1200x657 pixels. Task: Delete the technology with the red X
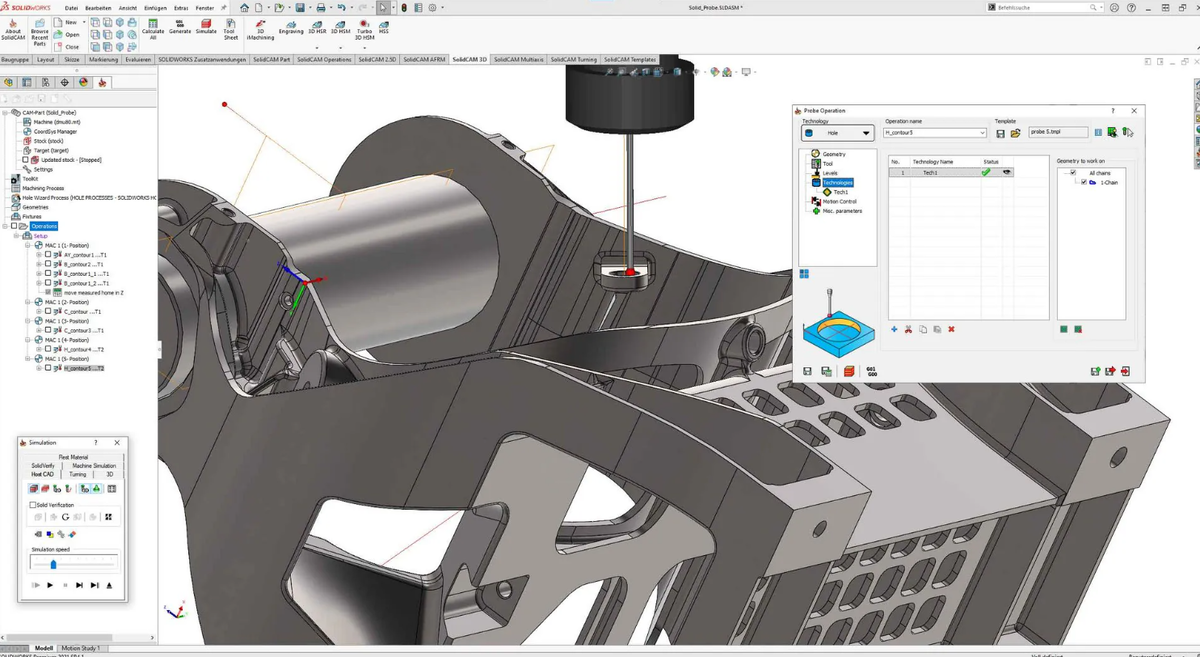(x=951, y=329)
